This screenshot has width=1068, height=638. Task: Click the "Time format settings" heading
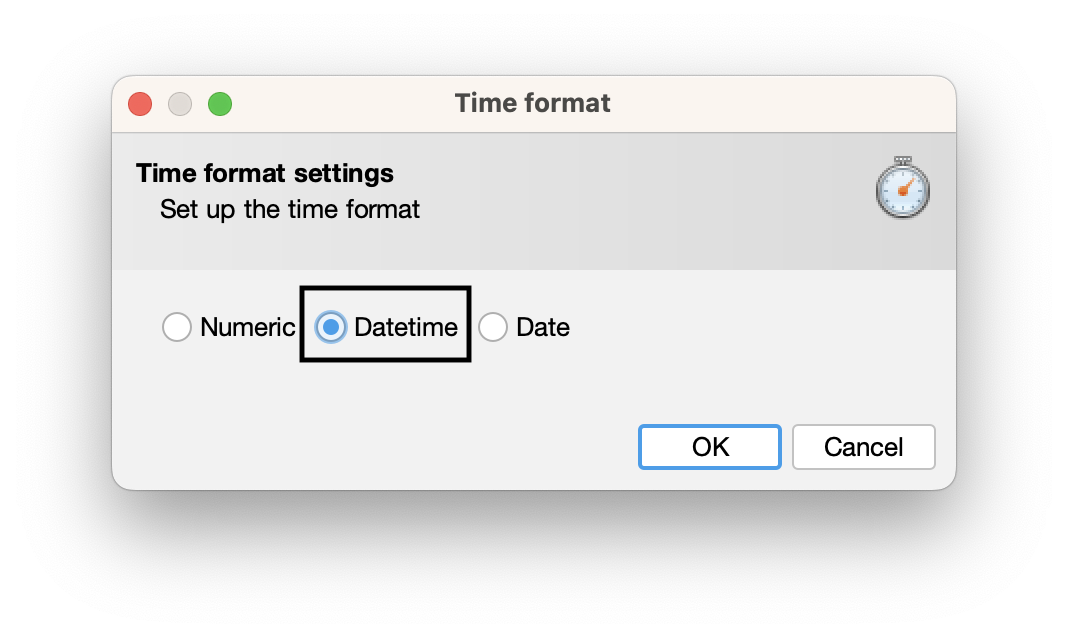point(265,173)
